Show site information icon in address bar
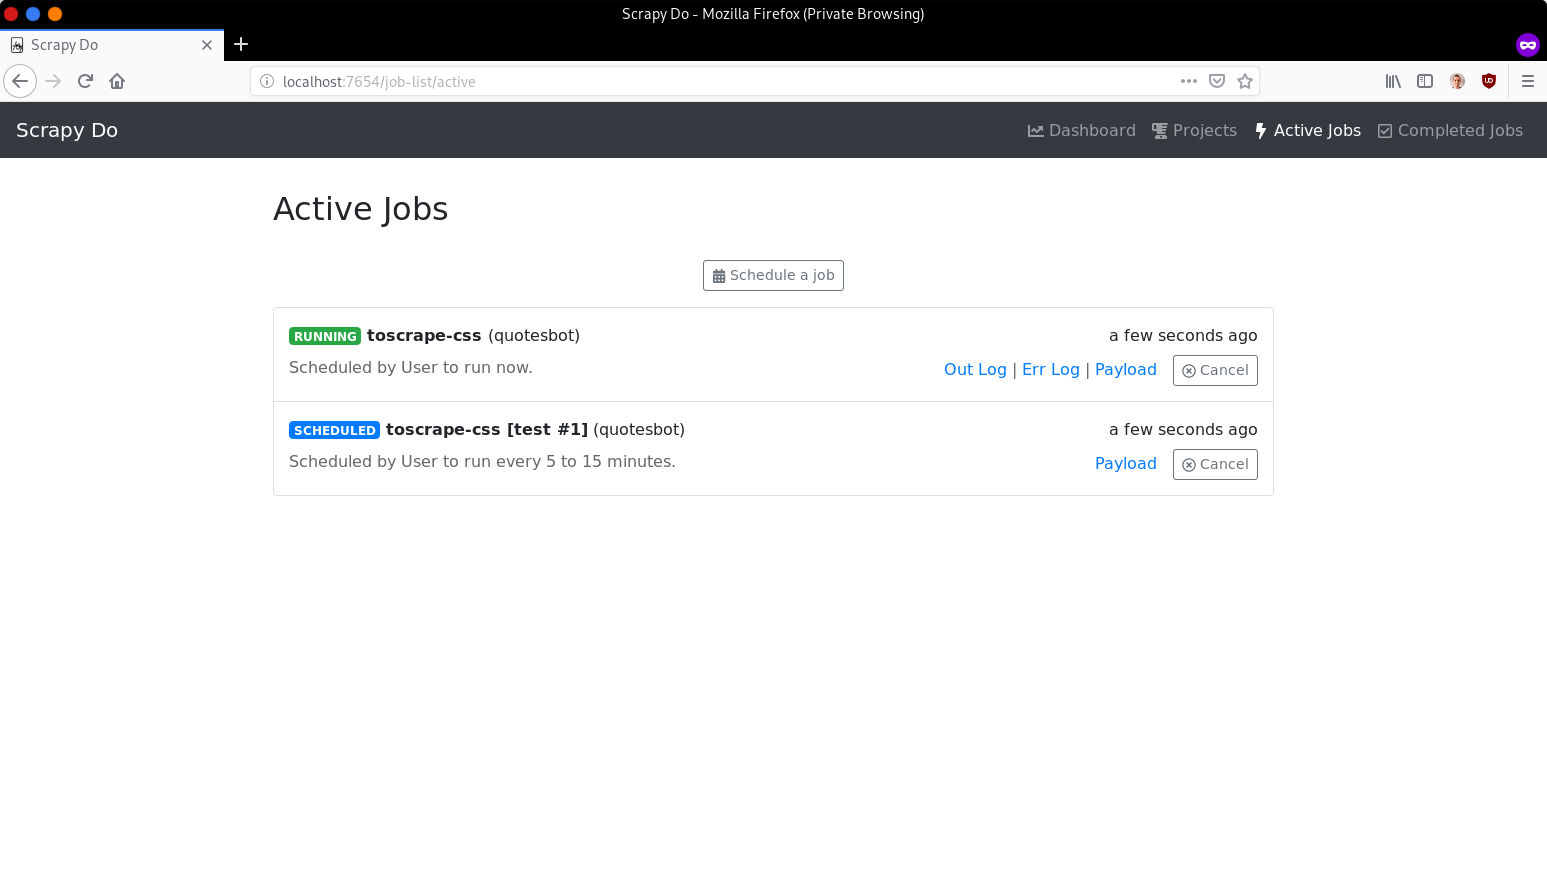Screen dimensions: 1547x890 [267, 81]
